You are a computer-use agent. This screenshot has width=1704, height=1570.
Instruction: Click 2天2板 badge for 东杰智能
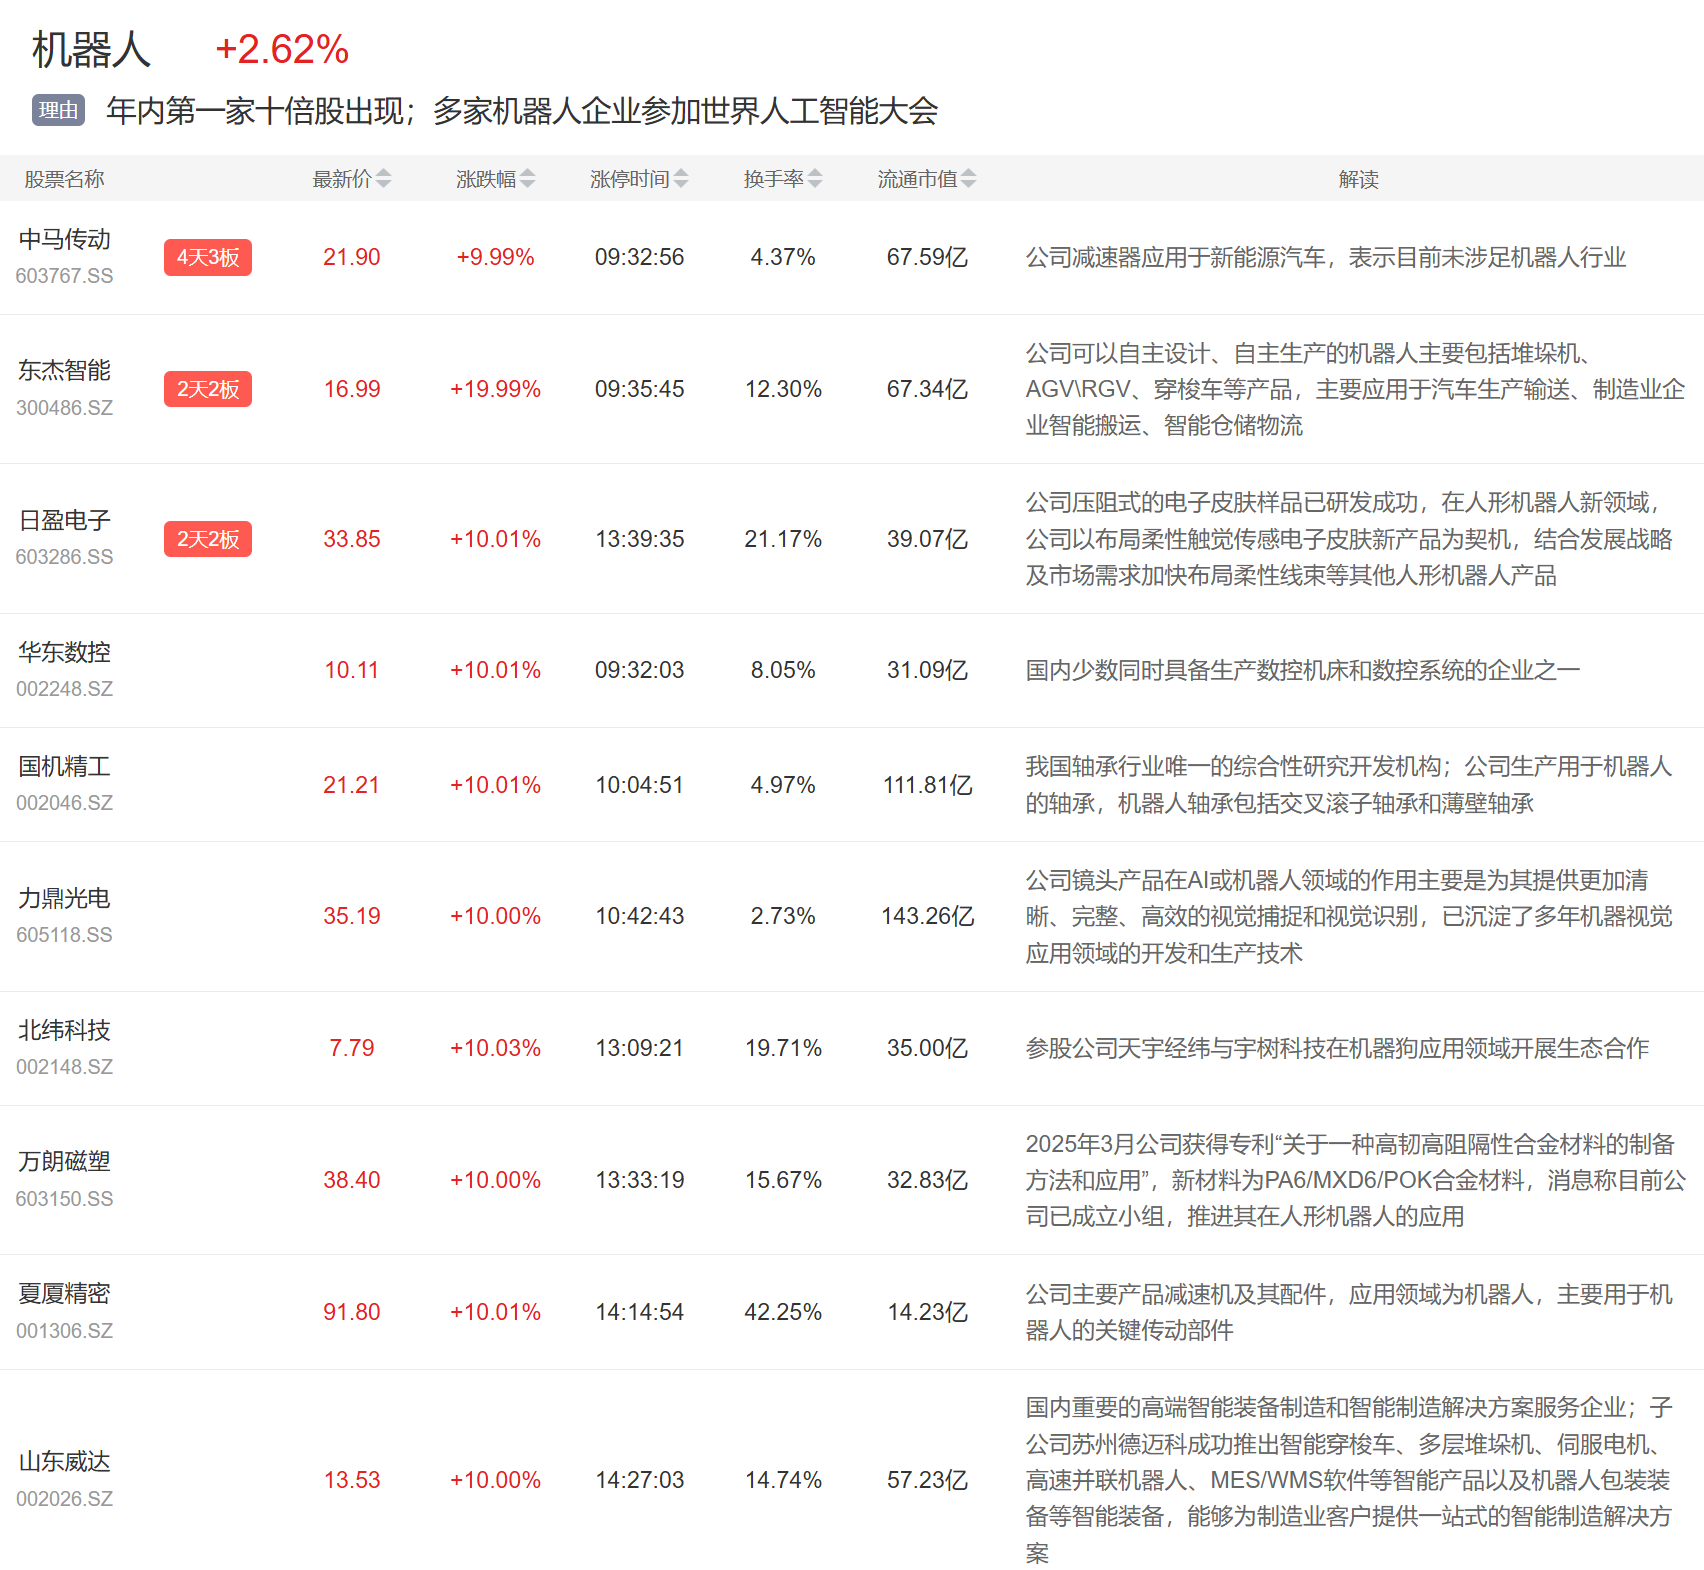tap(208, 389)
